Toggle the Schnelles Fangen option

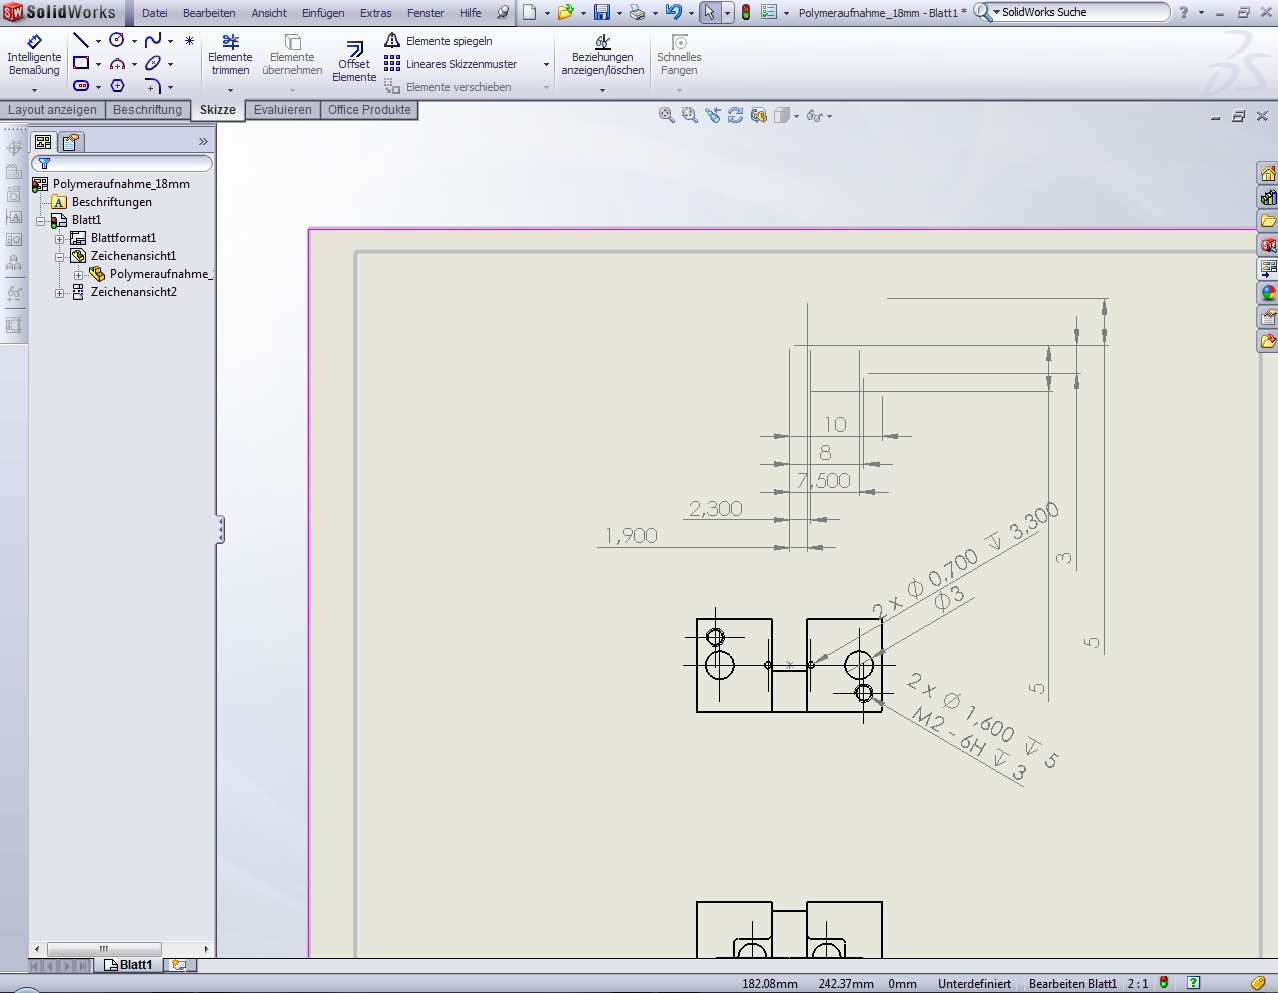(x=679, y=56)
